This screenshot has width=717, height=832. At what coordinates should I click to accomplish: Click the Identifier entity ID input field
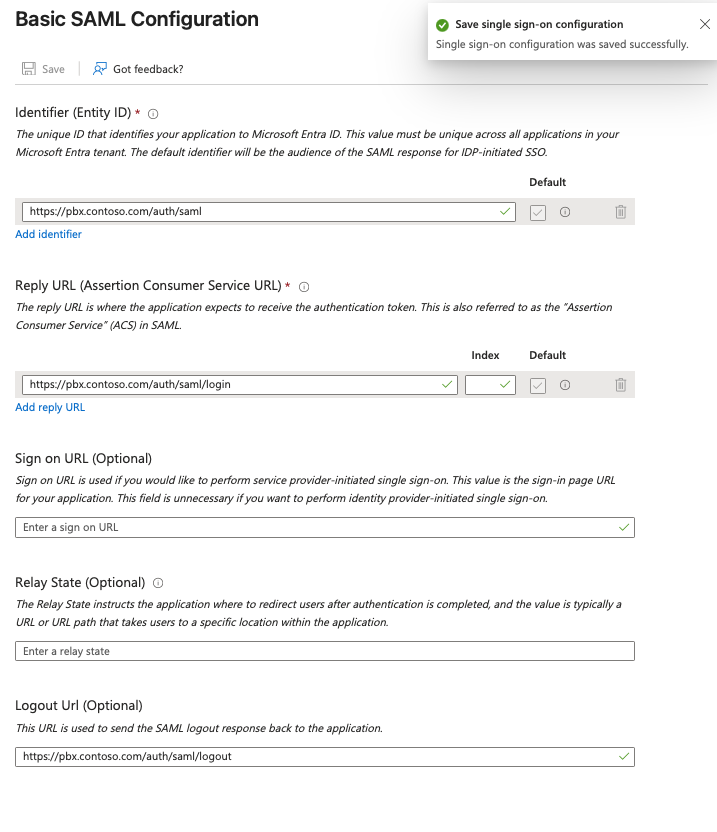[x=260, y=212]
